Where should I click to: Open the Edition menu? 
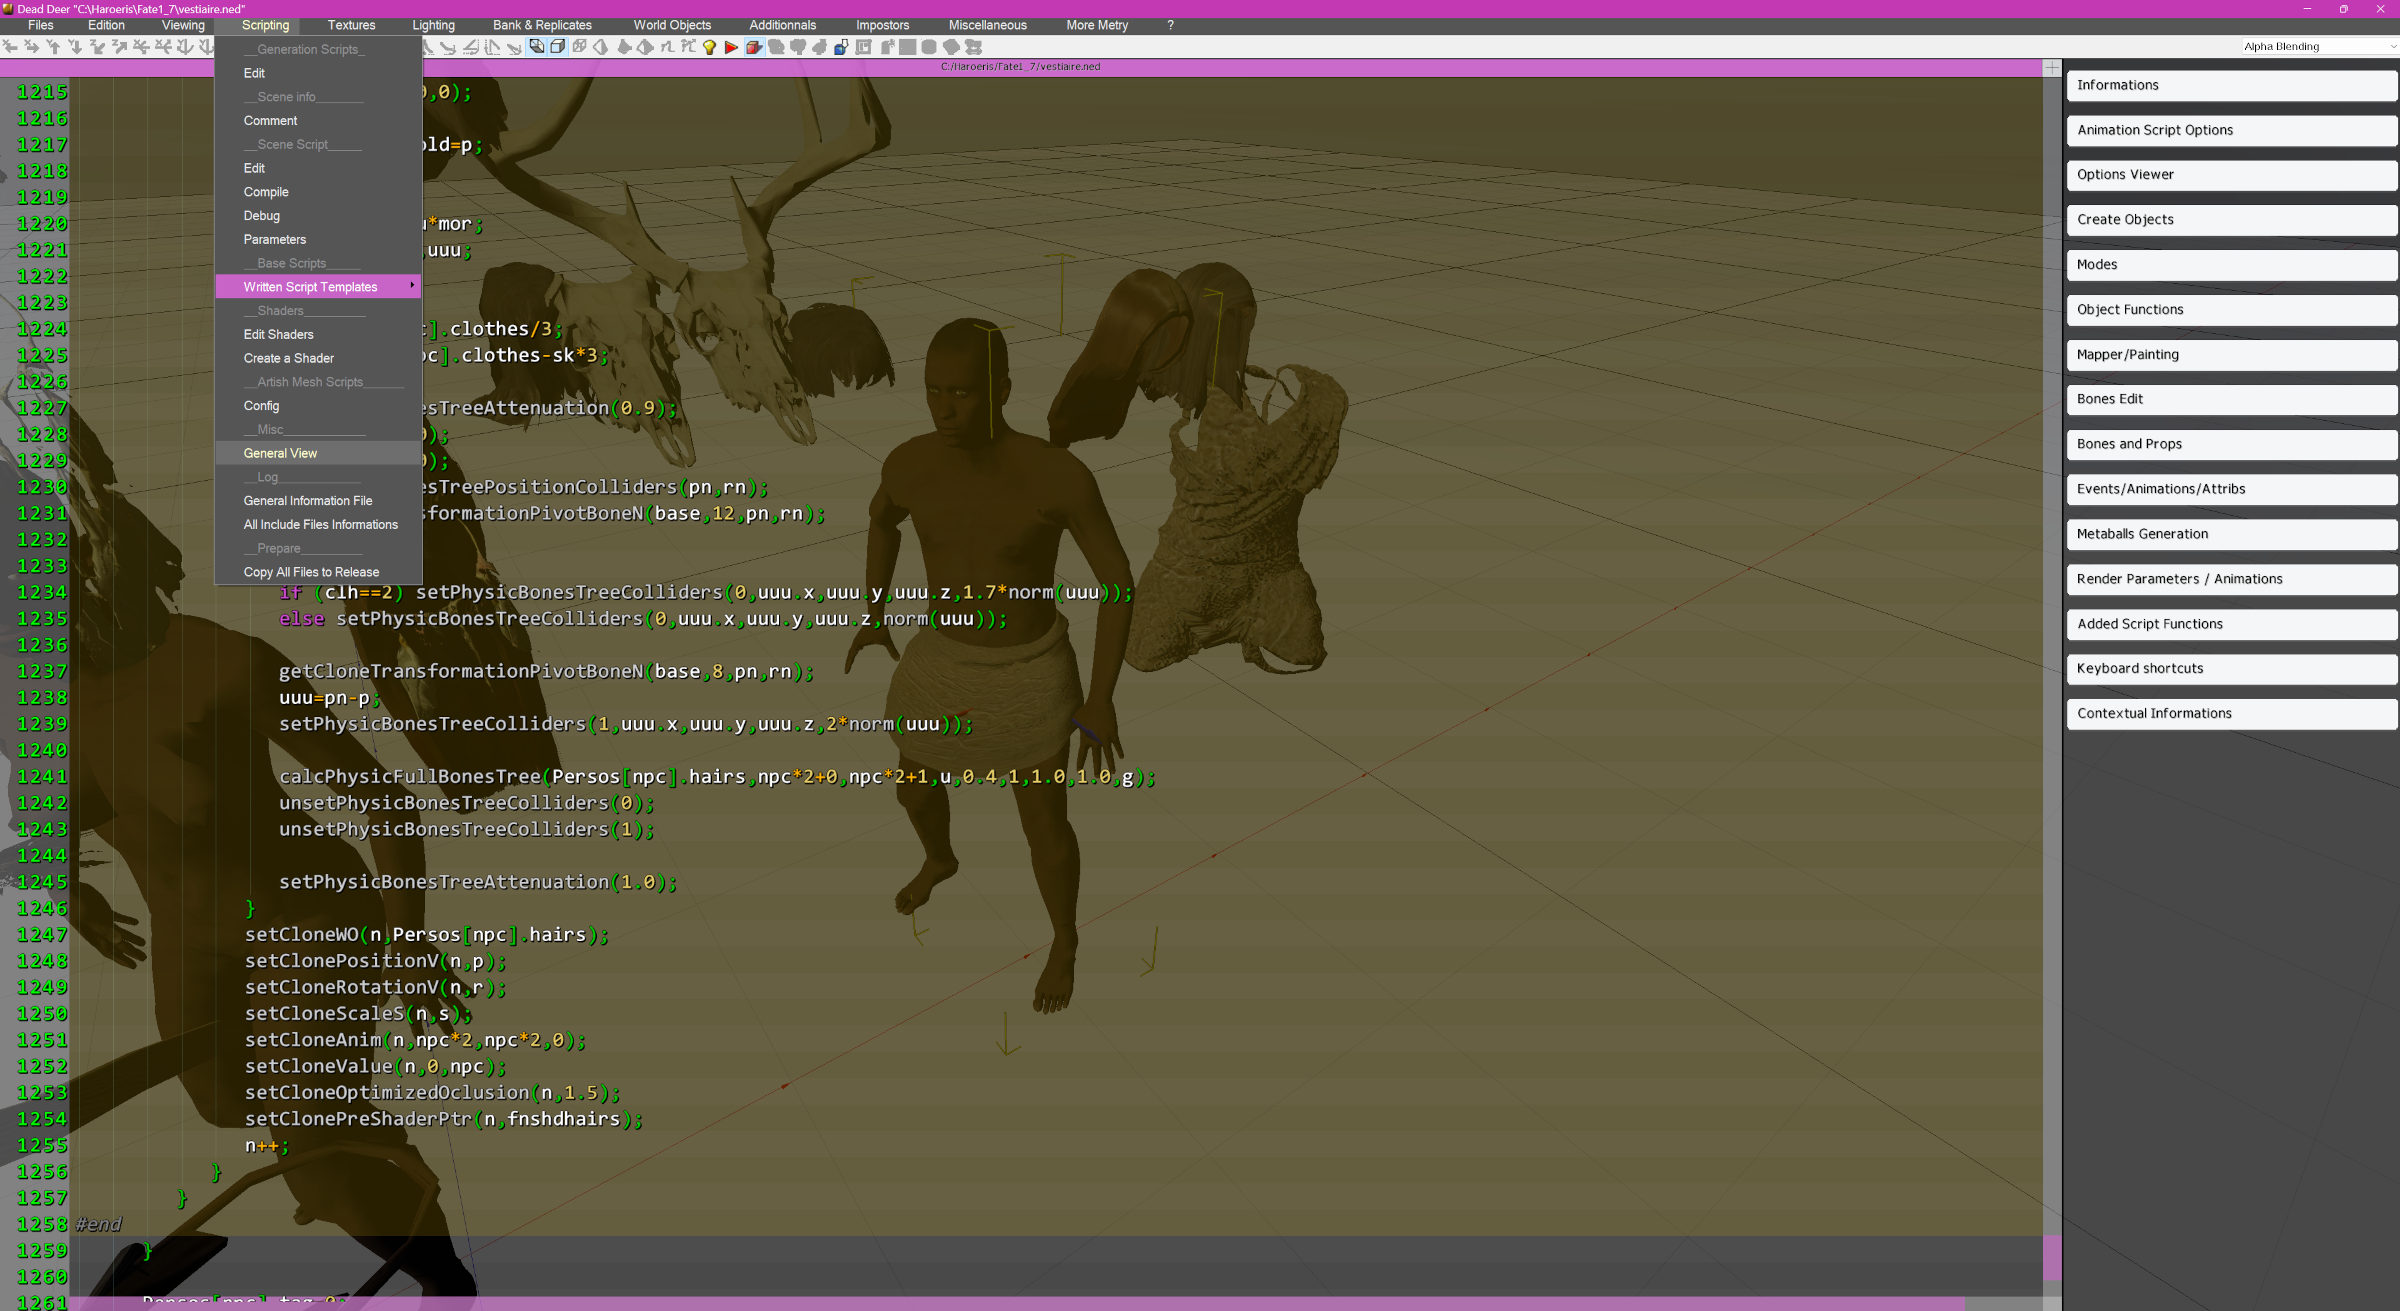coord(106,25)
